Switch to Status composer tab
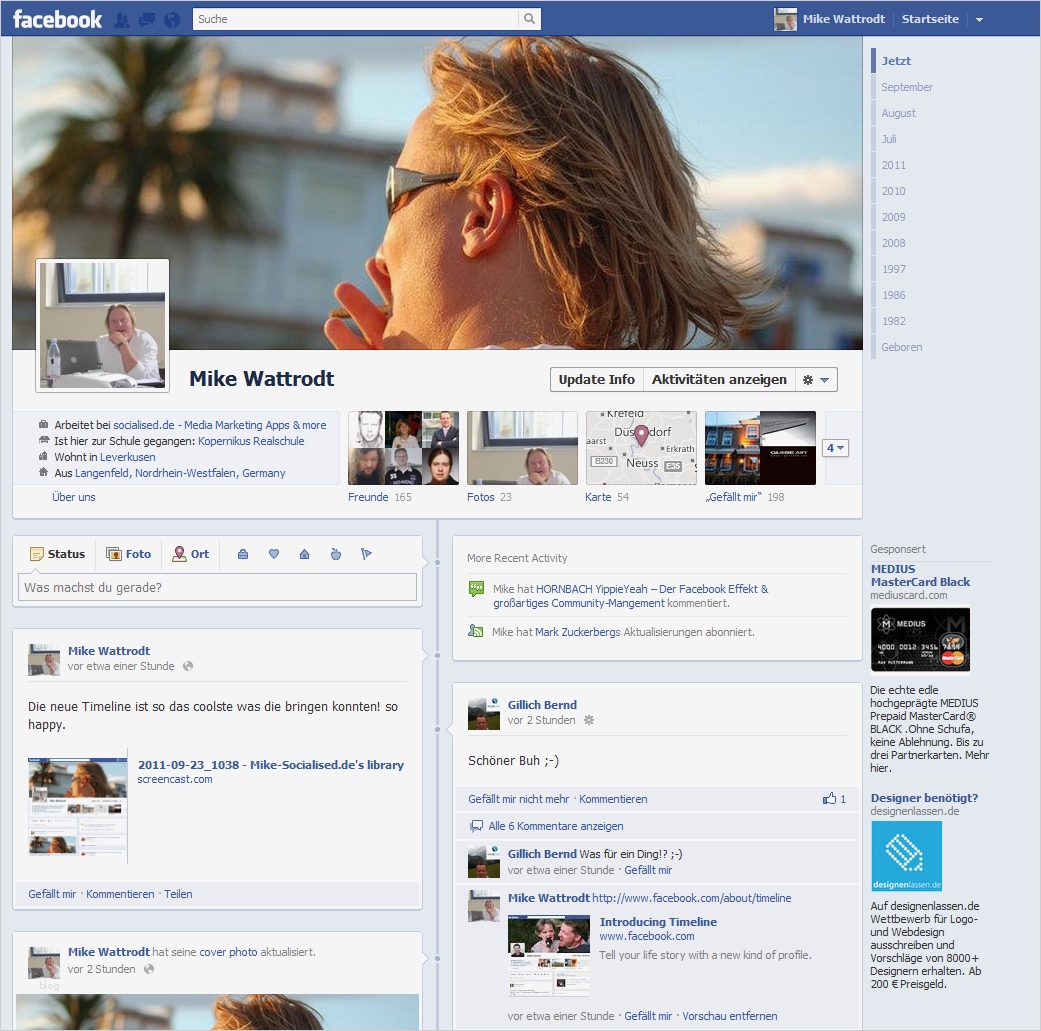Image resolution: width=1041 pixels, height=1031 pixels. pos(58,554)
